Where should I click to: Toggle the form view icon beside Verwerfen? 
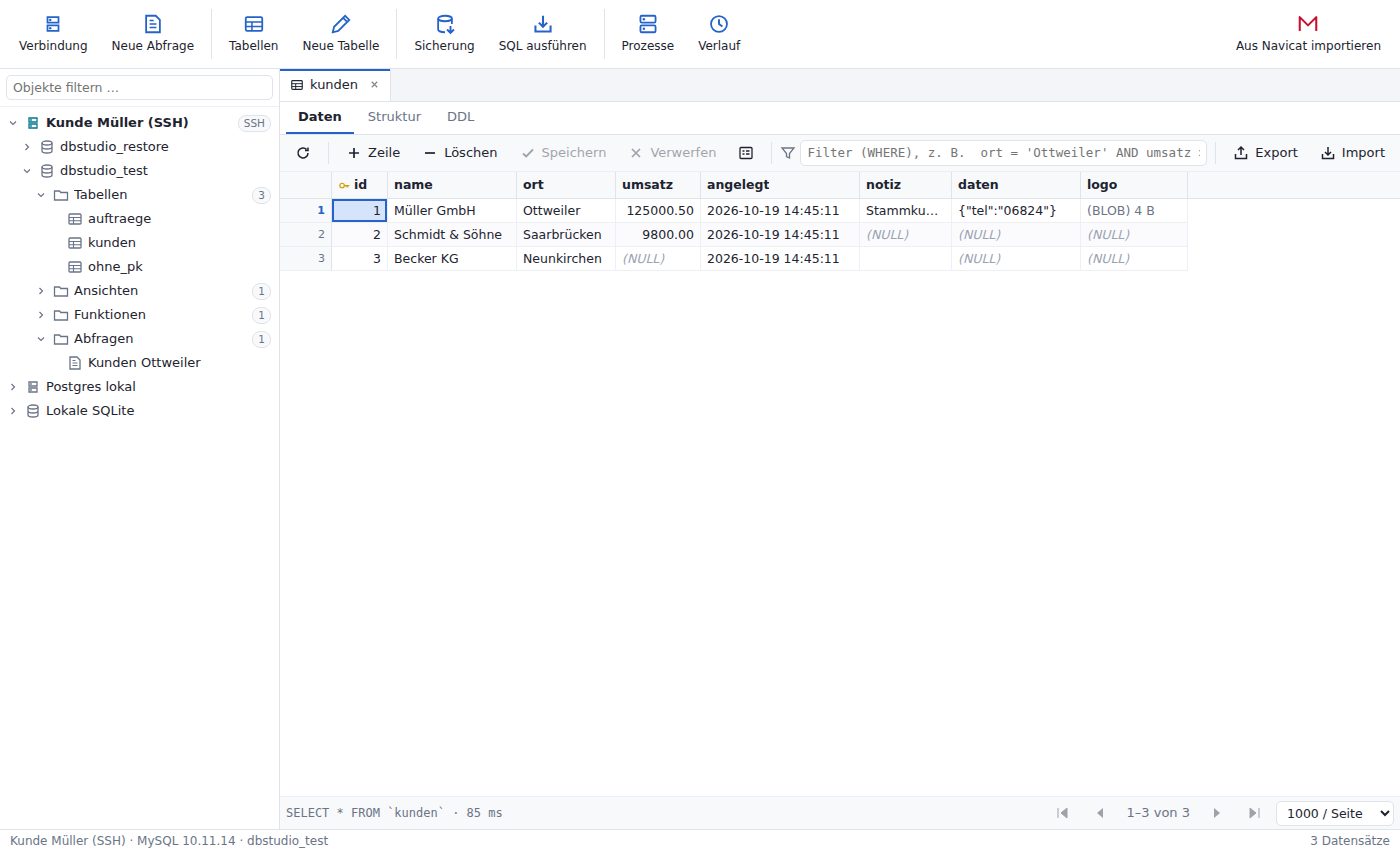[x=746, y=153]
